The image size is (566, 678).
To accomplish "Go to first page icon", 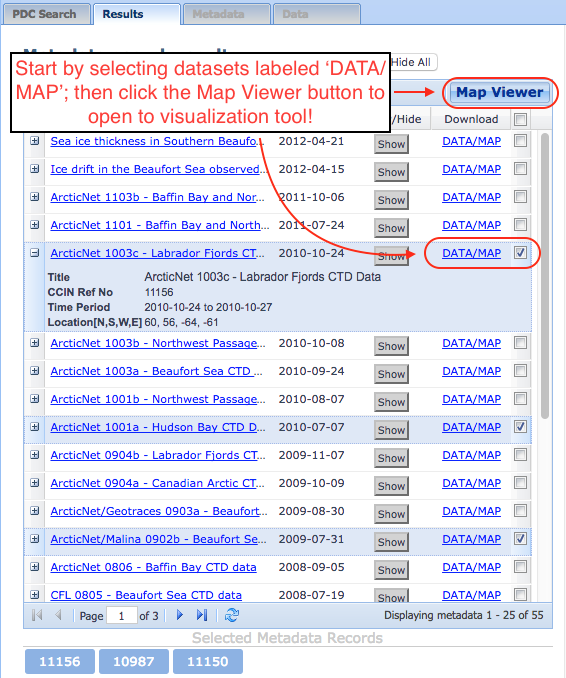I will pyautogui.click(x=37, y=615).
